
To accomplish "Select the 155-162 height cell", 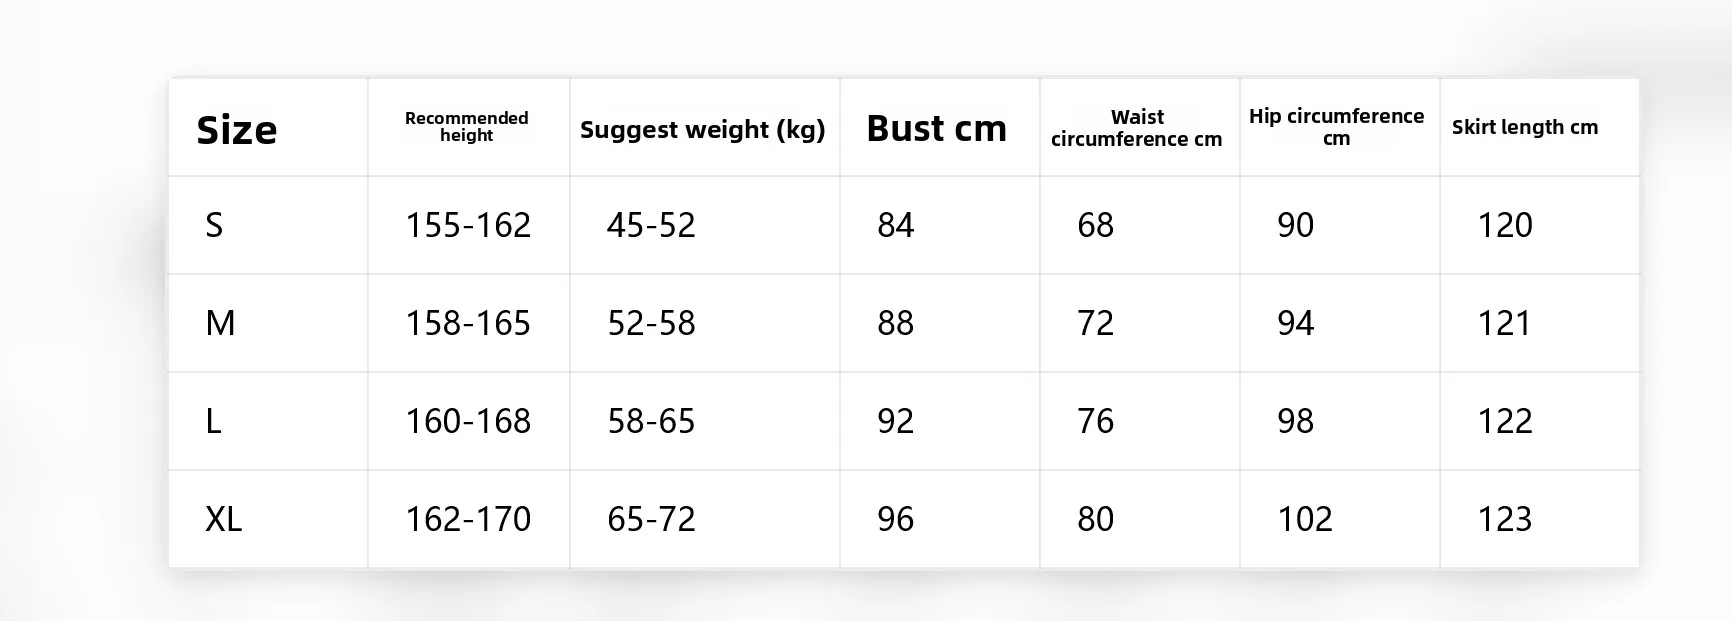I will click(x=468, y=225).
